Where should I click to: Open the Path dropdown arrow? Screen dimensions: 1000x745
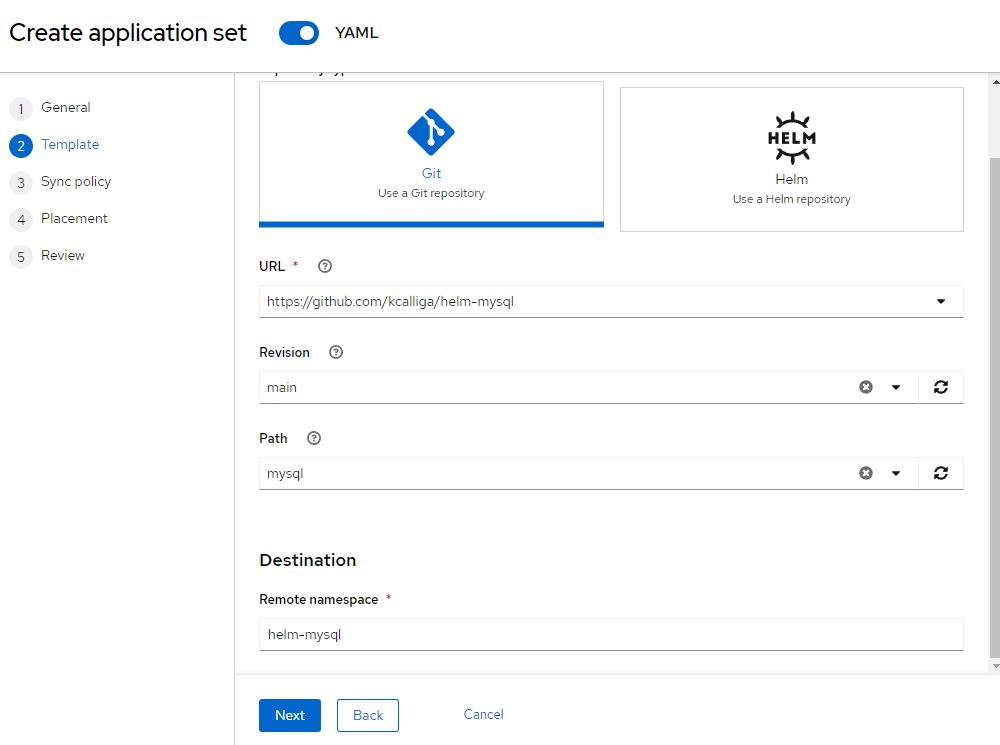896,473
